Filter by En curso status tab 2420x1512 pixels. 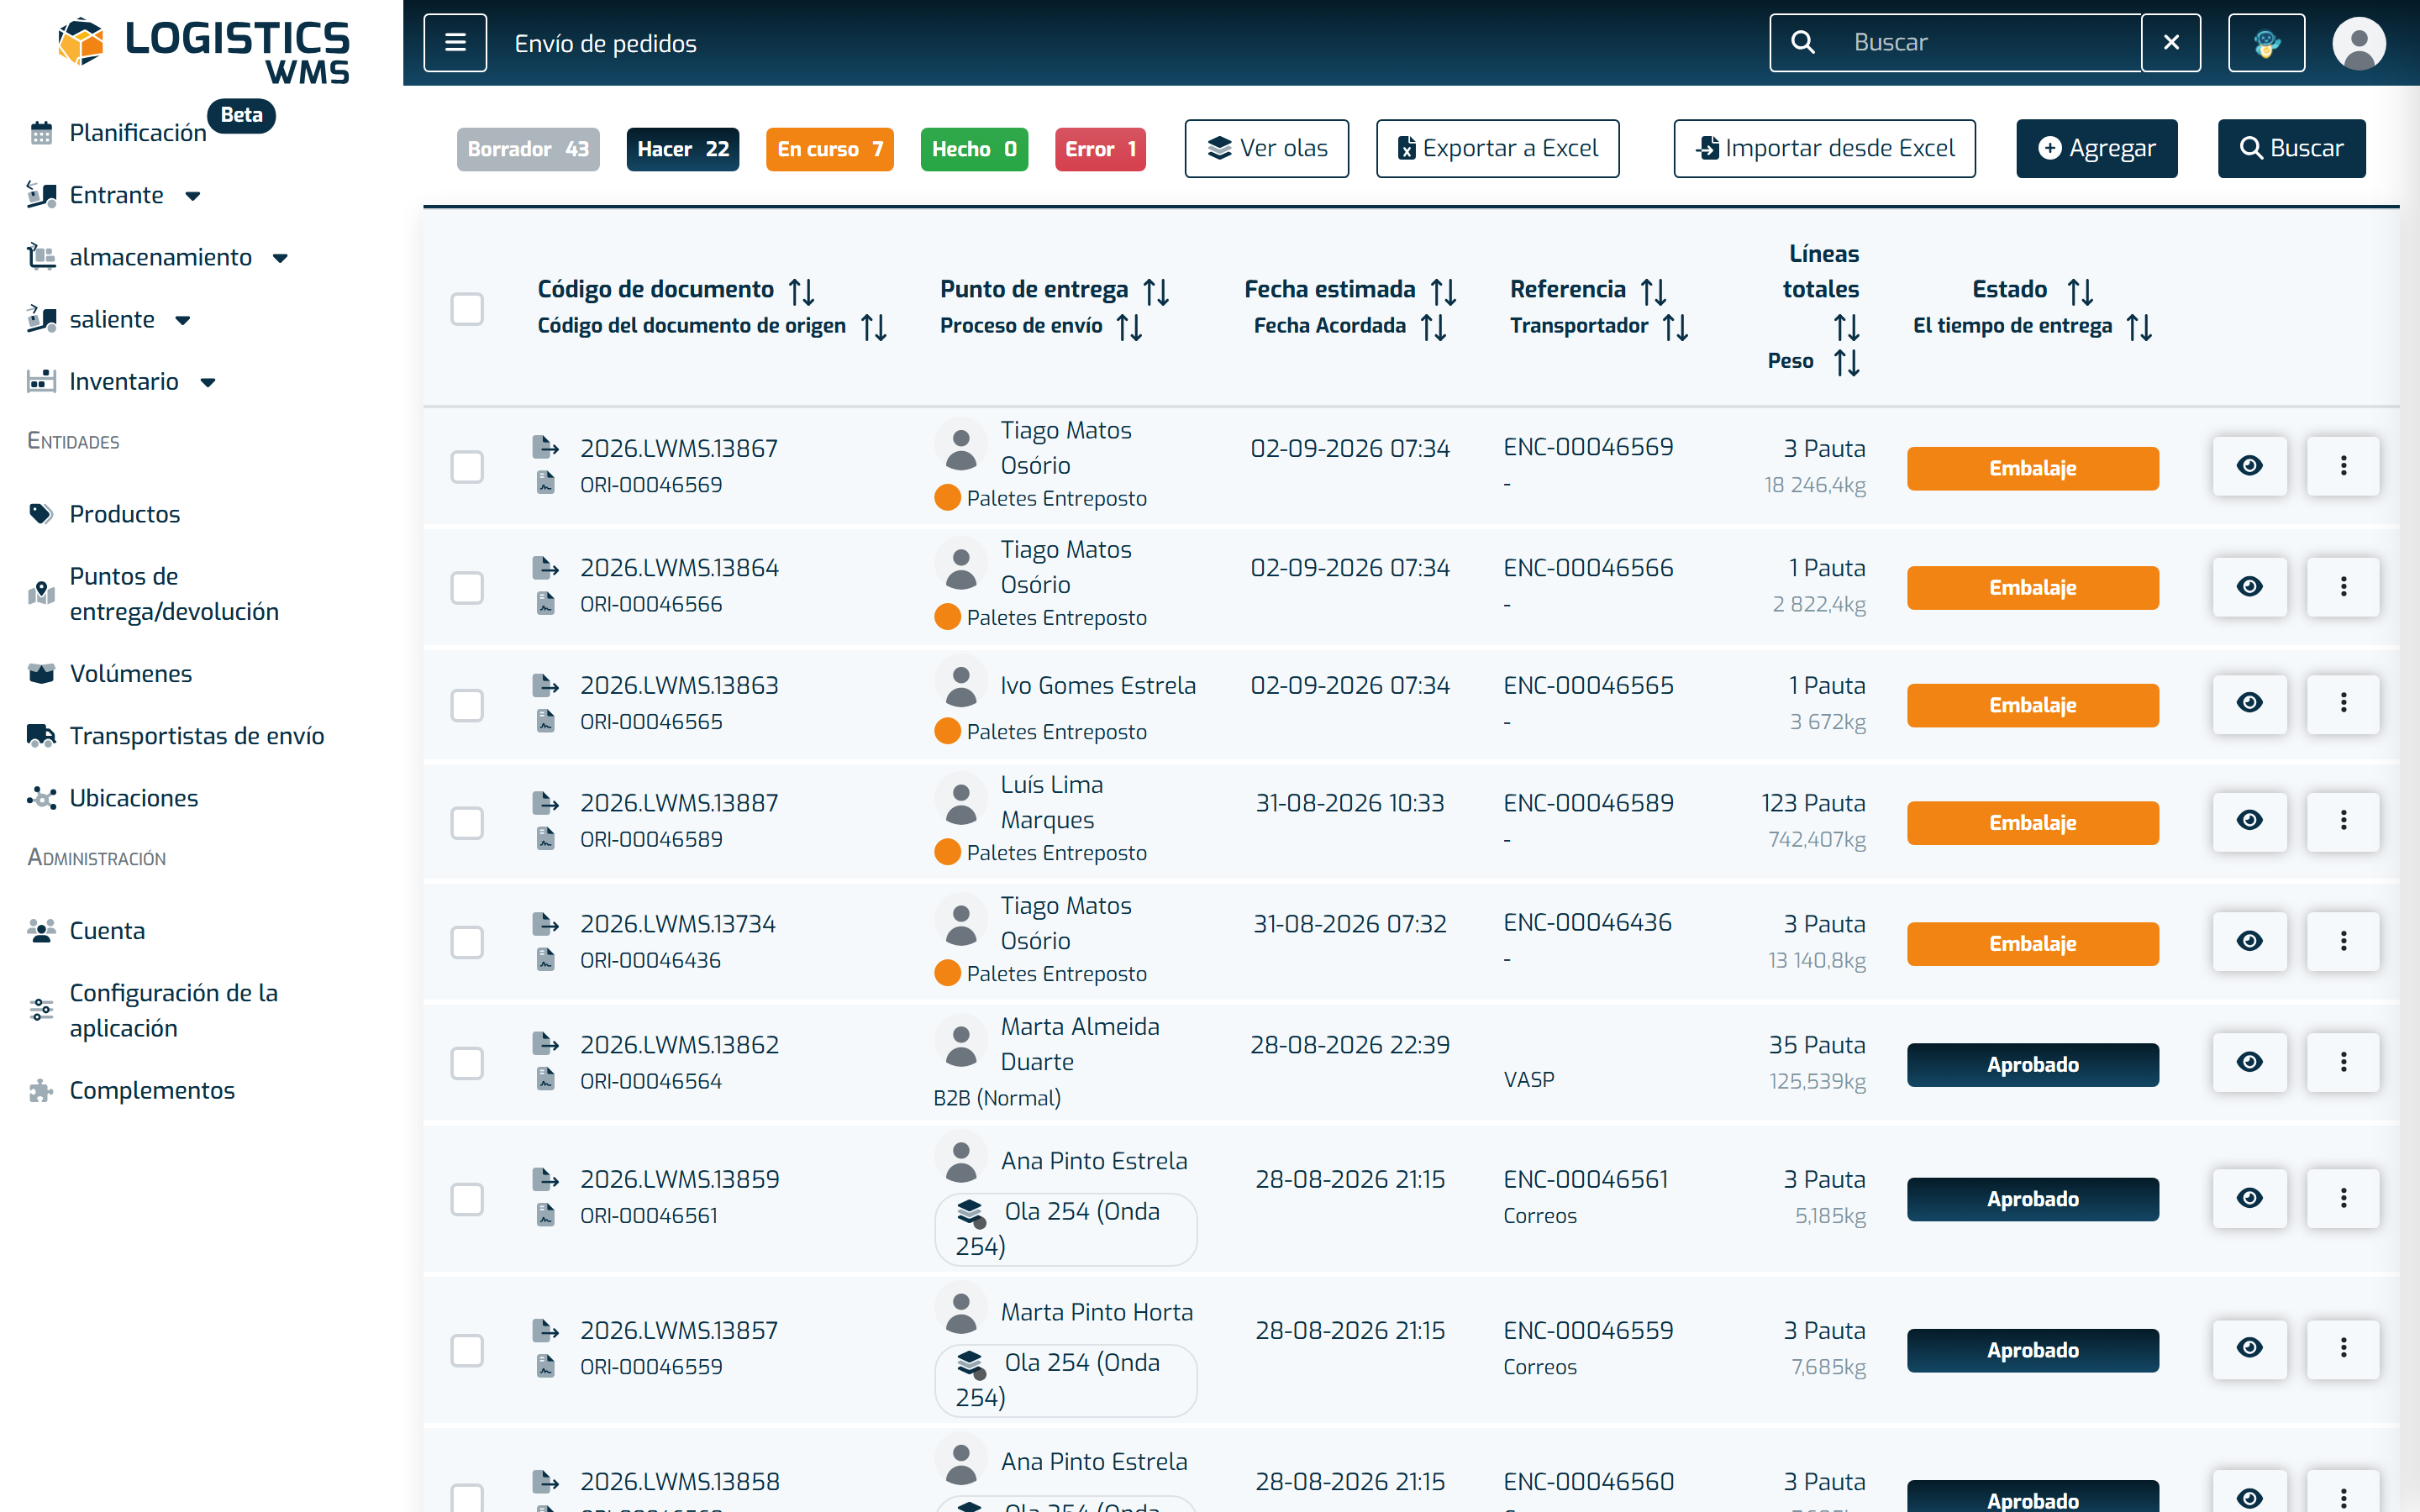pos(830,149)
